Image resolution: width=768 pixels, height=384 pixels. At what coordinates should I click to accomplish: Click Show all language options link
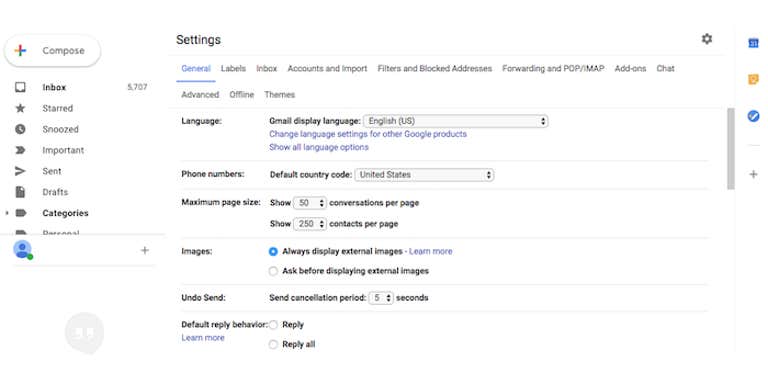(319, 147)
